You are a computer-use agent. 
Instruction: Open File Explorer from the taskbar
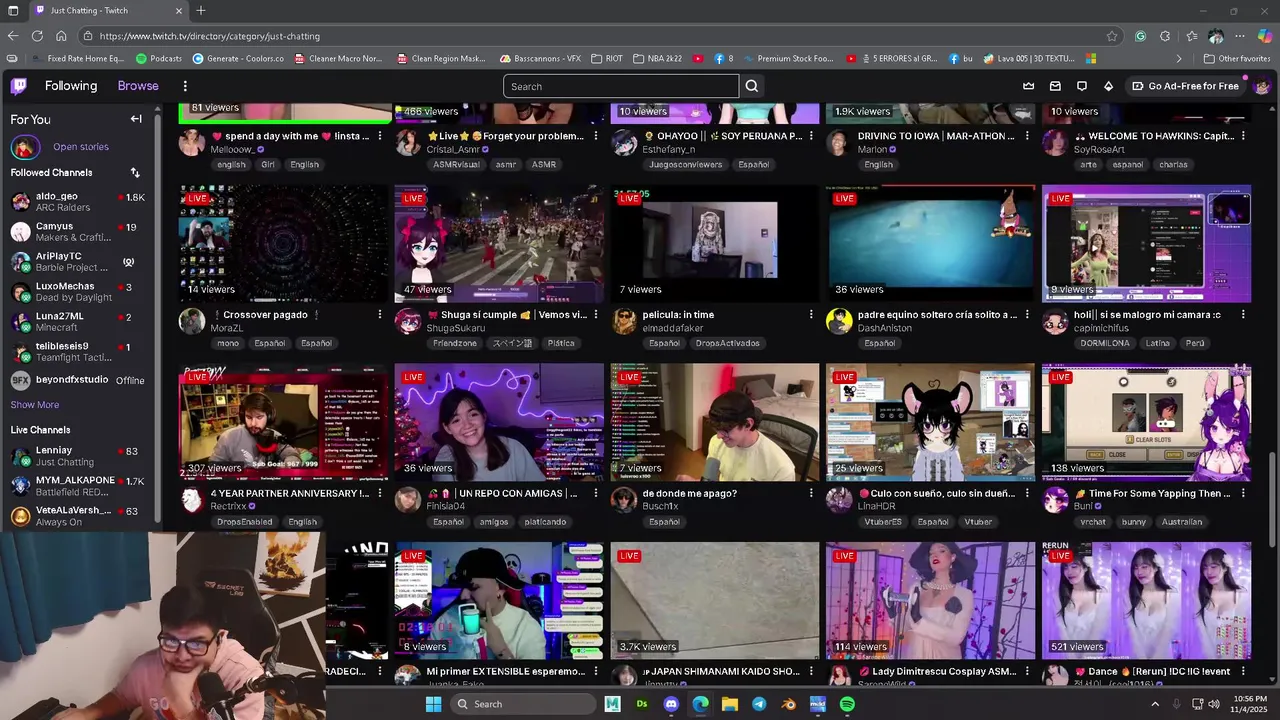pos(730,704)
